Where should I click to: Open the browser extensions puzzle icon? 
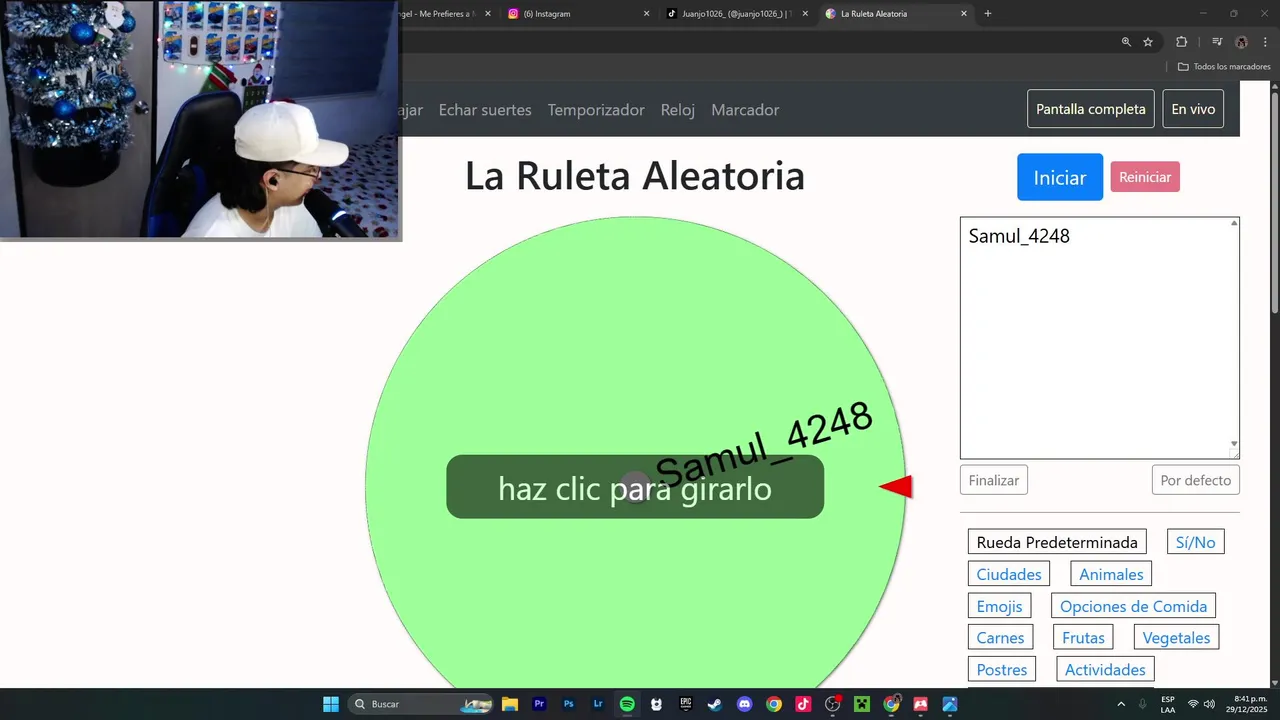pos(1182,42)
